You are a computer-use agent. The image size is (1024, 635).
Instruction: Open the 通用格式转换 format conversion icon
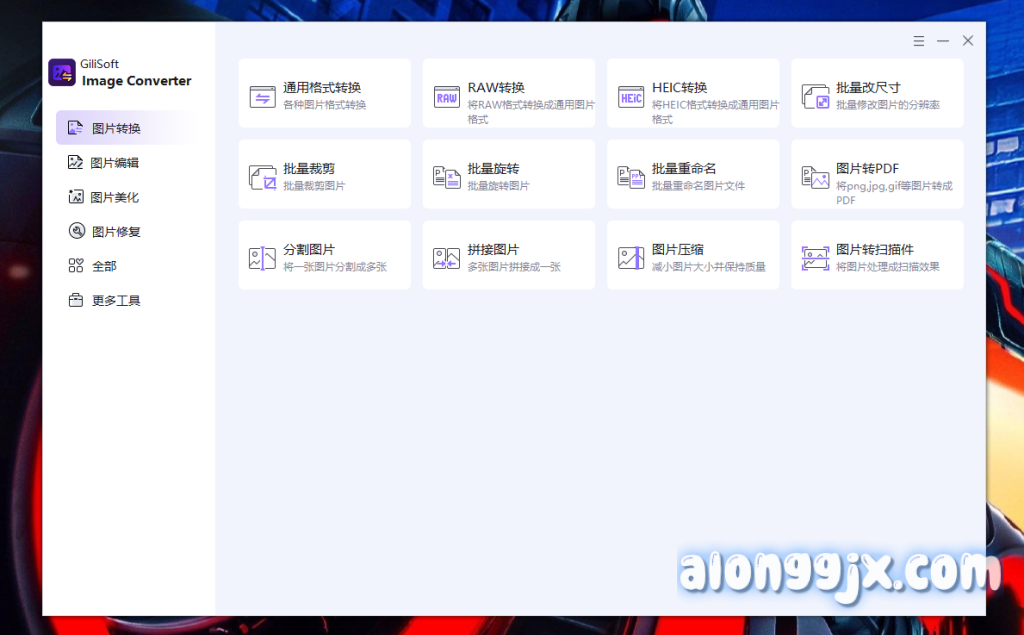tap(262, 96)
